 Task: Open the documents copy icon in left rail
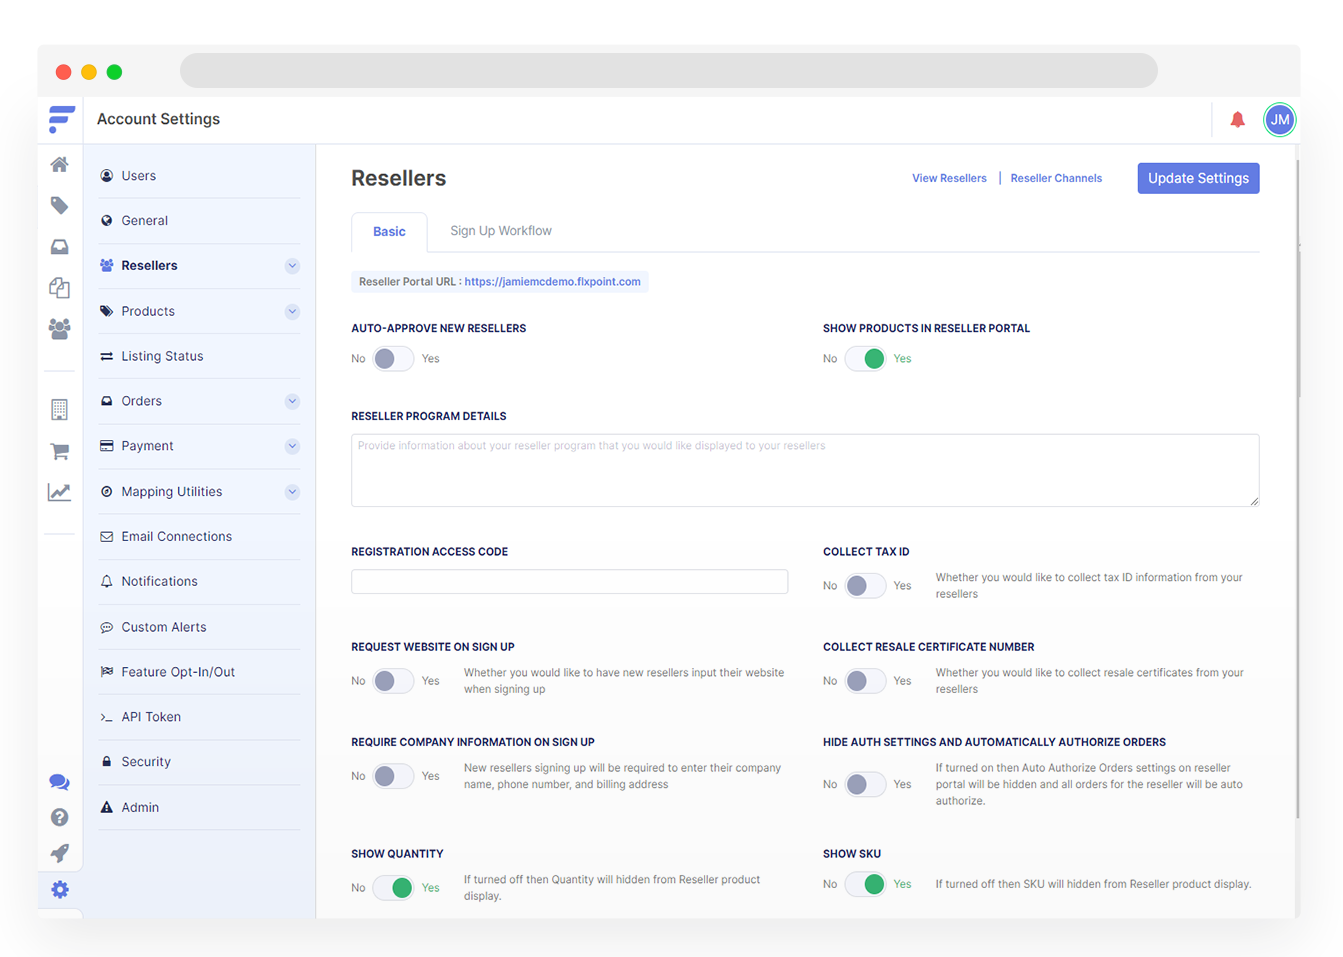click(60, 288)
